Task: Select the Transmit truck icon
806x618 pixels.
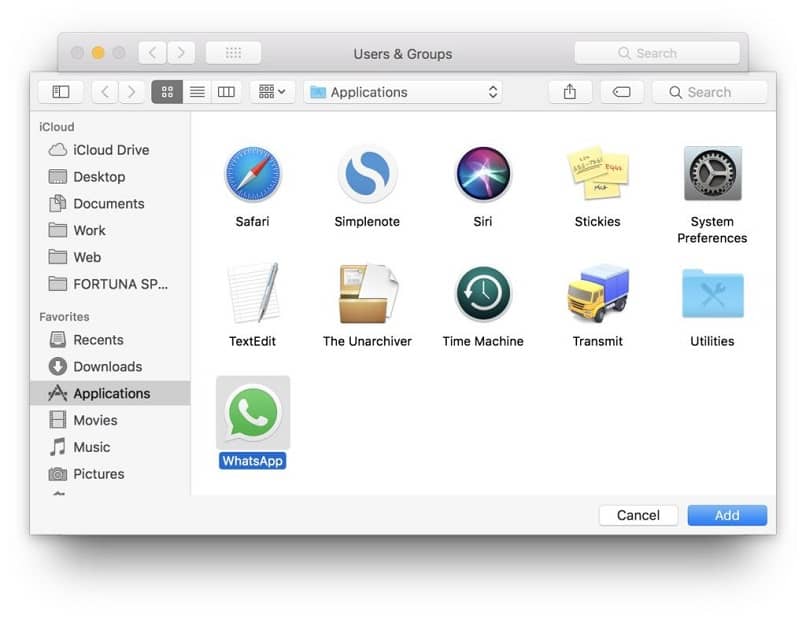Action: [598, 293]
